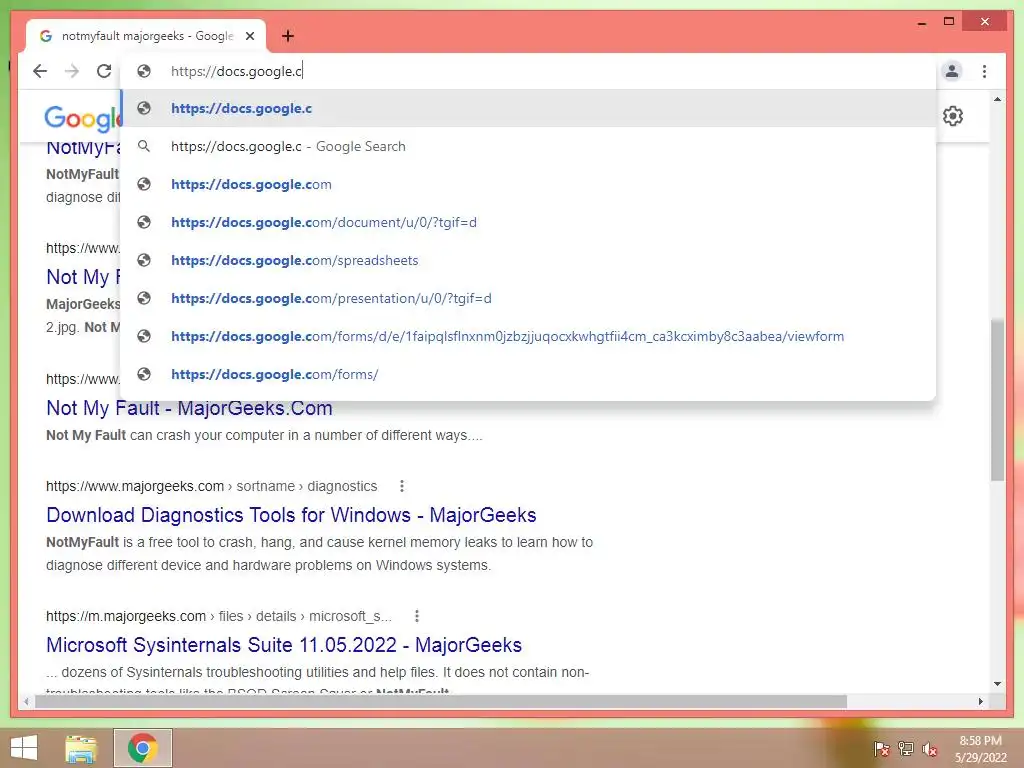The image size is (1024, 768).
Task: Click 'https://m.majorgeeks.com › files › details' text
Action: [219, 616]
